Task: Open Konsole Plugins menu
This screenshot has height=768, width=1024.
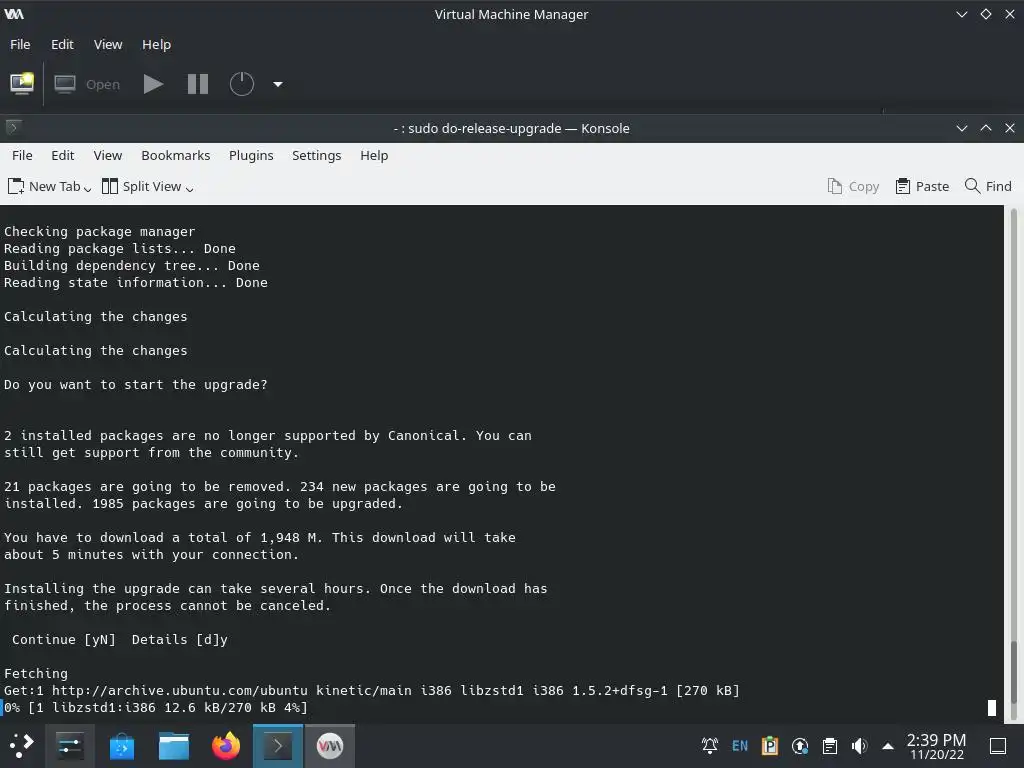Action: (251, 155)
